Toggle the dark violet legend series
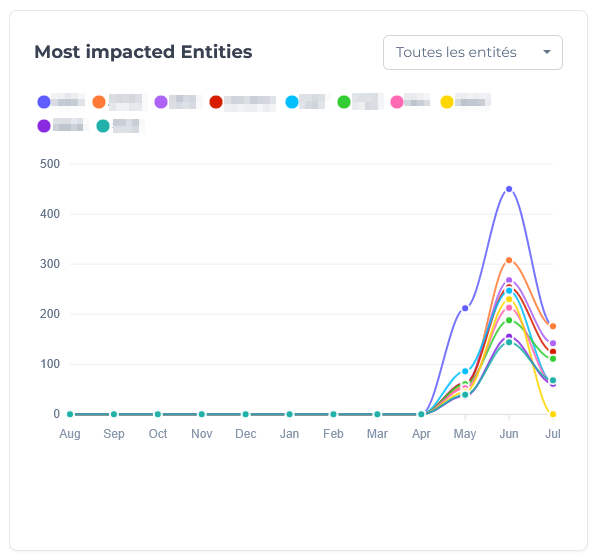This screenshot has height=560, width=598. [44, 126]
